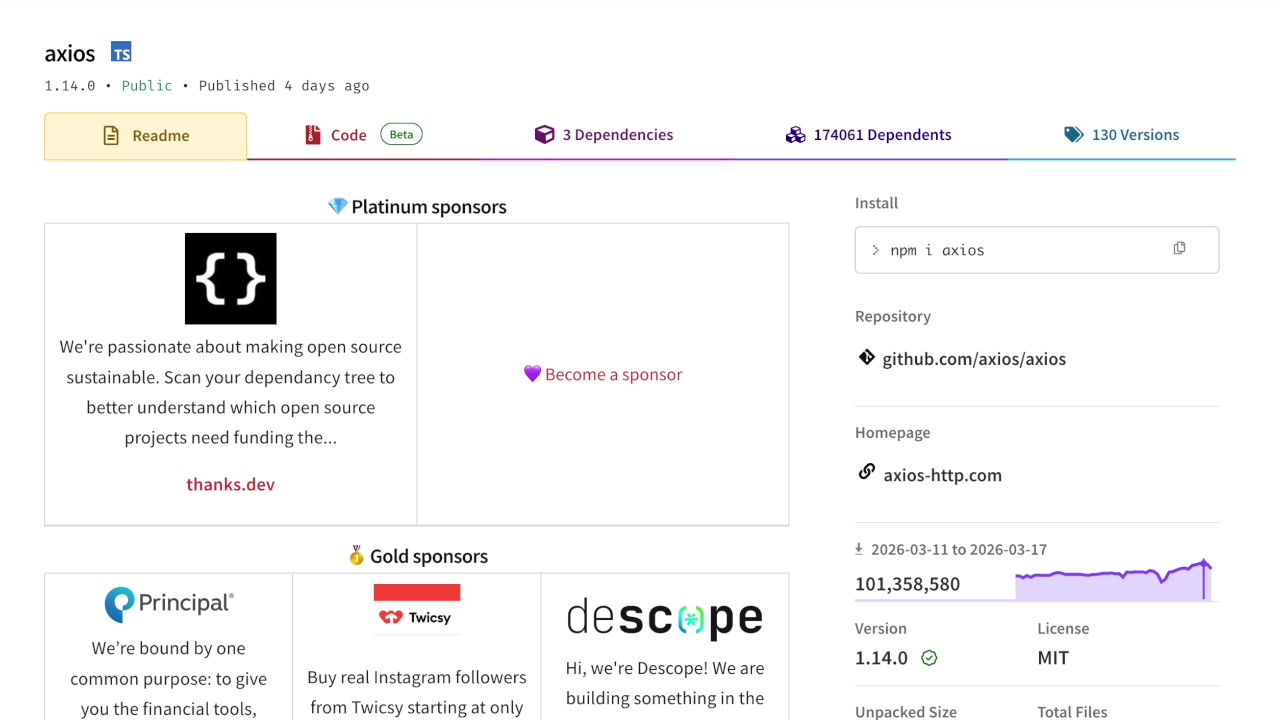Open the 130 Versions tab

point(1136,134)
